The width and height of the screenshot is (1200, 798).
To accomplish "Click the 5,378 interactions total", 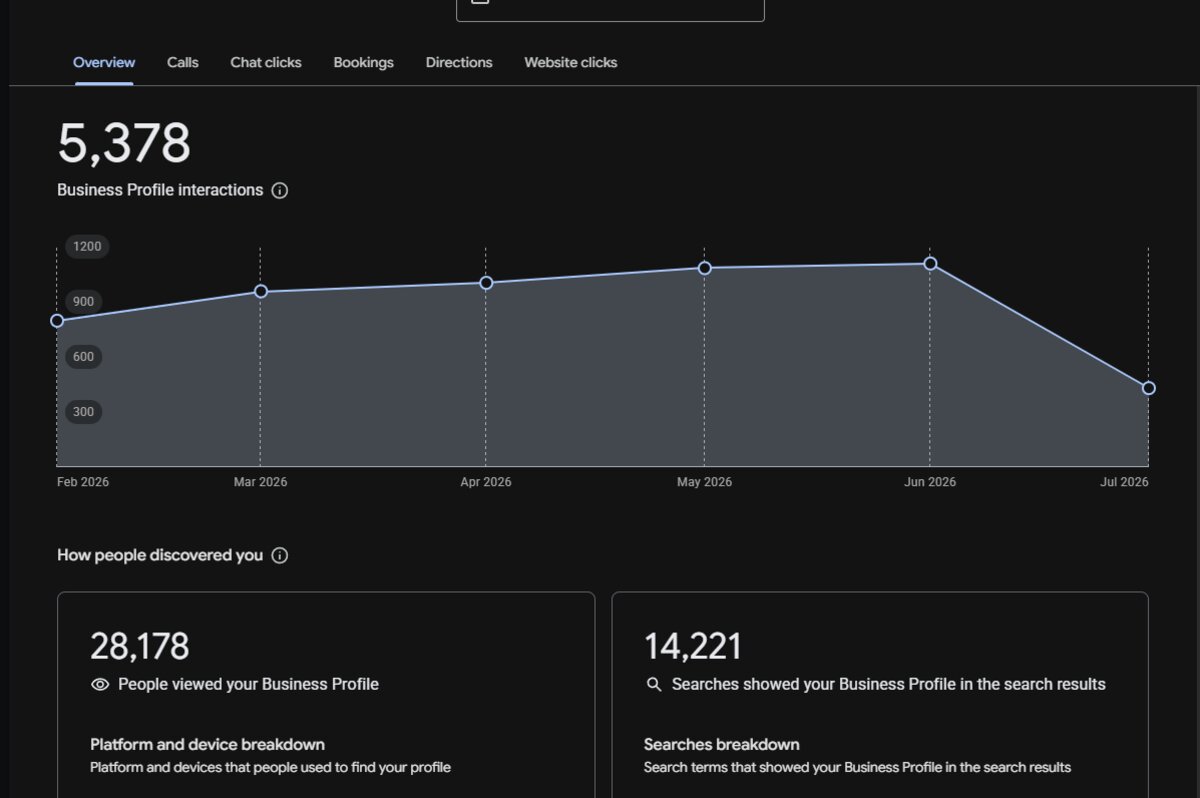I will pyautogui.click(x=124, y=143).
